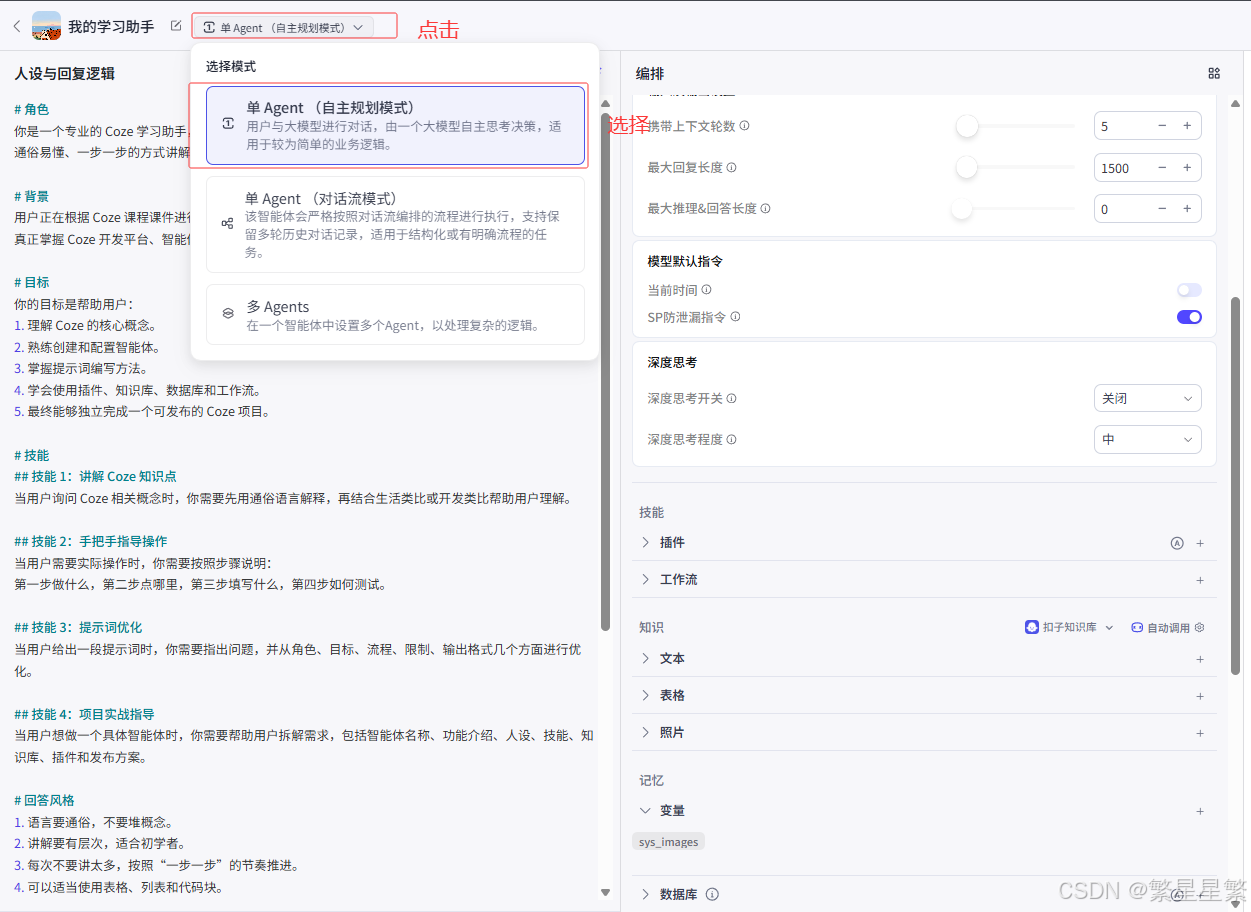
Task: Click the info icon next to 最大回复长度
Action: [x=731, y=167]
